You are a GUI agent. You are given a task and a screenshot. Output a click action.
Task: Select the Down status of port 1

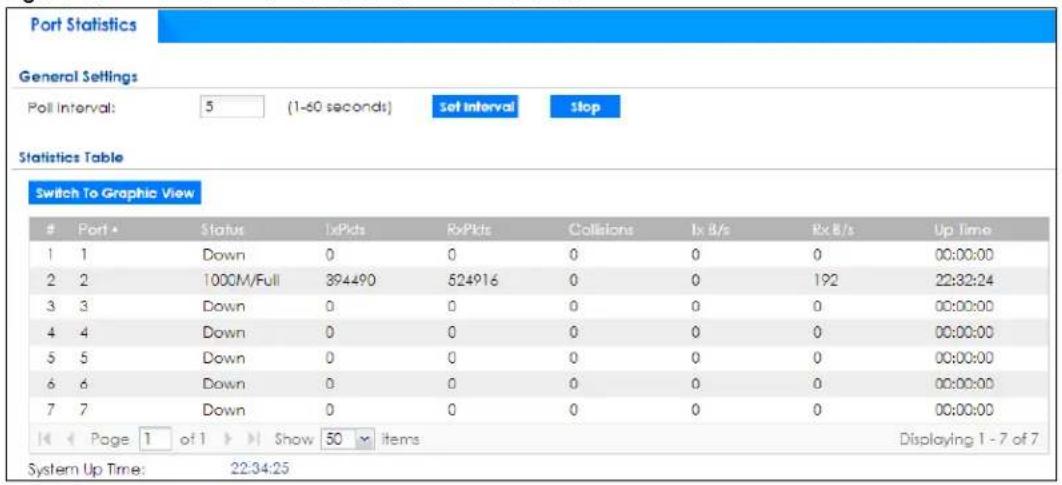(223, 255)
